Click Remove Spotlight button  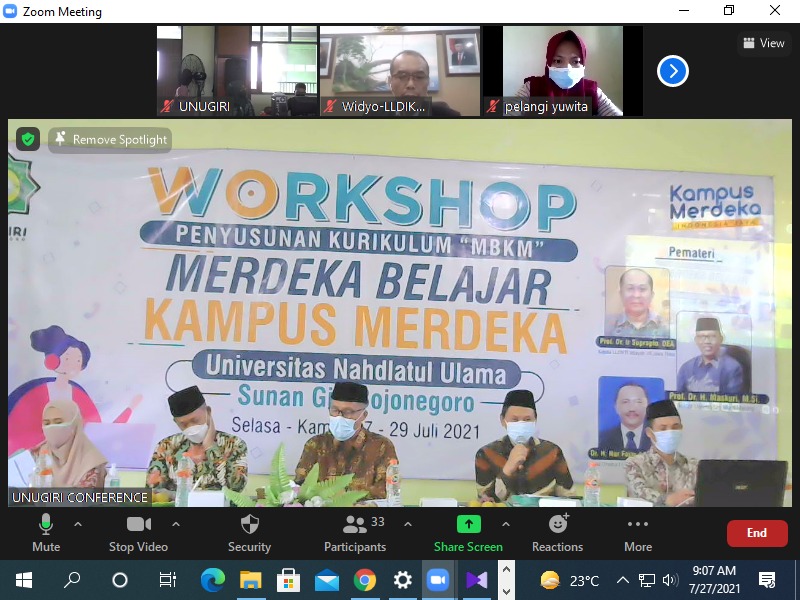point(110,139)
